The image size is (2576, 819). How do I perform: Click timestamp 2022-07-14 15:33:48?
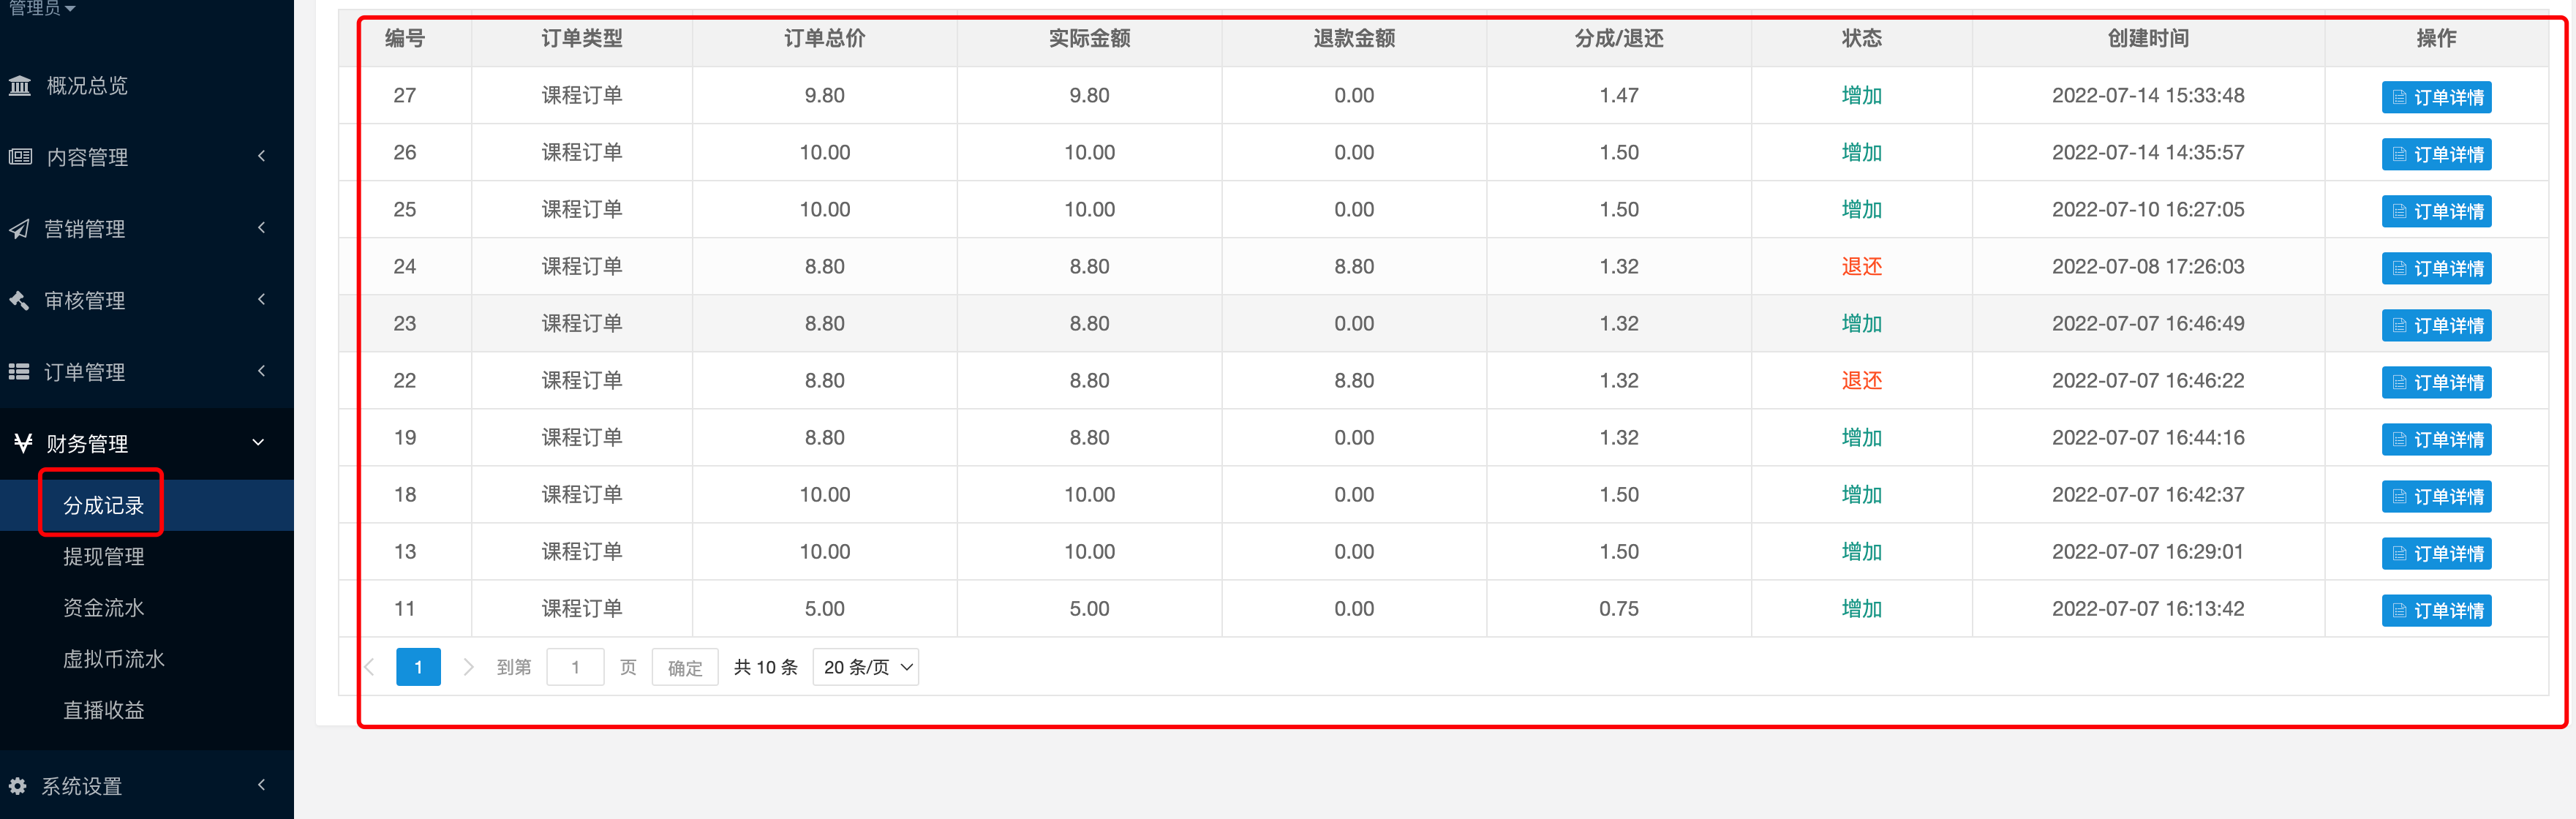pyautogui.click(x=2148, y=95)
